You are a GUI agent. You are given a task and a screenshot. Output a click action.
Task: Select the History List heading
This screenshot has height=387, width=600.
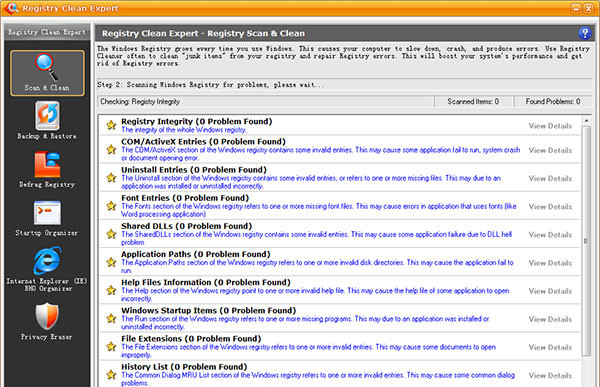point(184,367)
